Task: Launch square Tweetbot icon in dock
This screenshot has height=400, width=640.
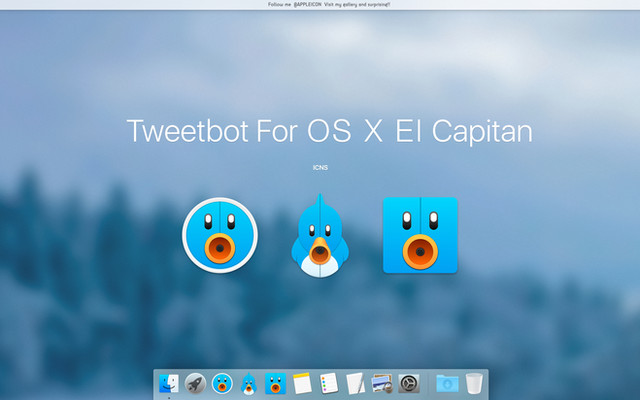Action: (x=276, y=384)
